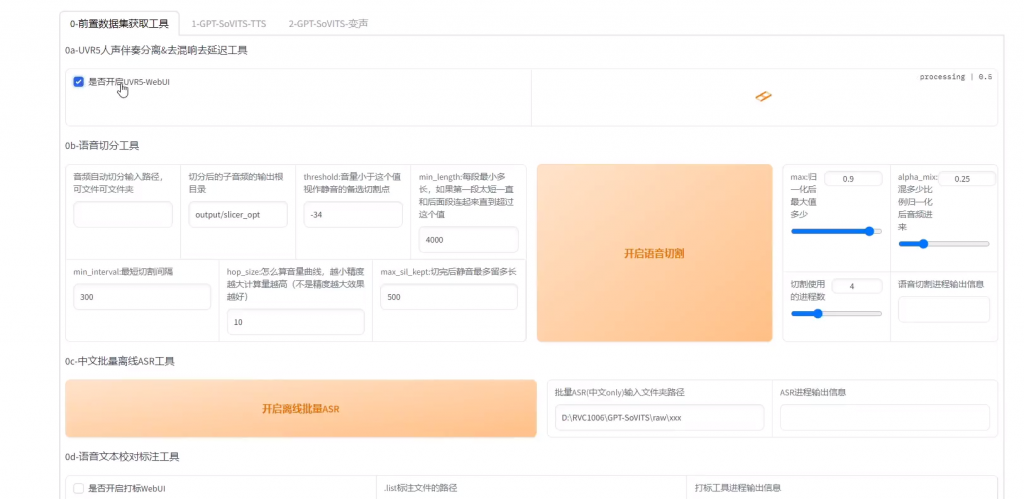The width and height of the screenshot is (1024, 499).
Task: Click the hop_size field showing 10
Action: (295, 322)
